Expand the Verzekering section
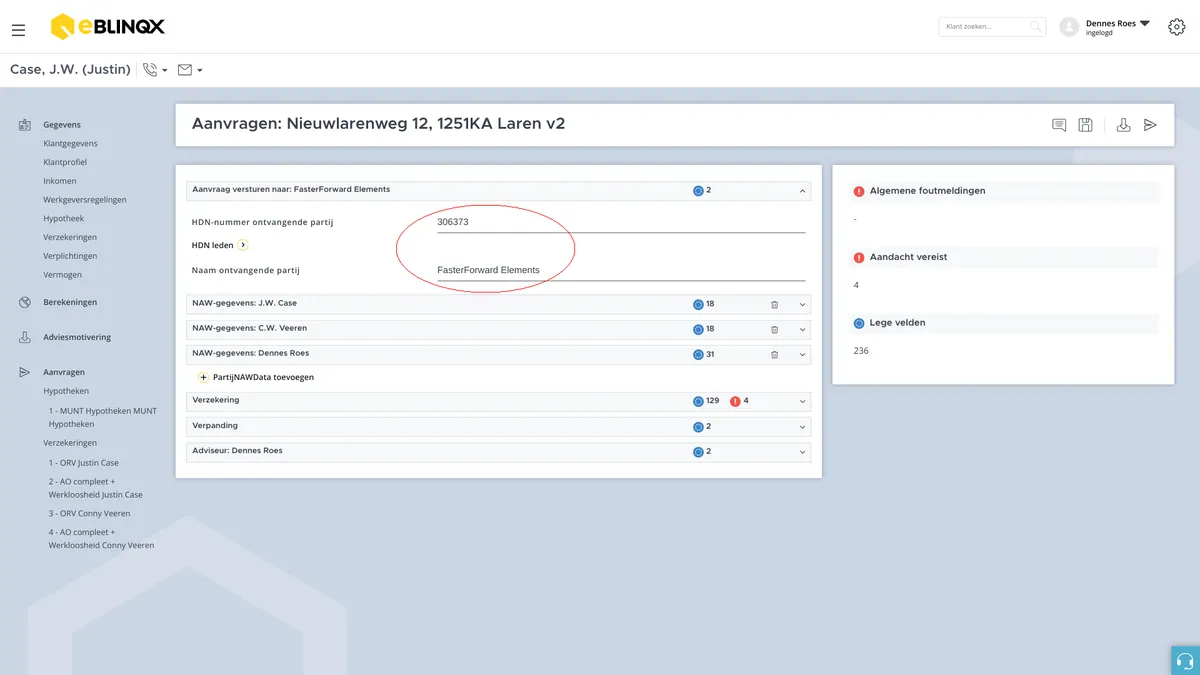The width and height of the screenshot is (1200, 675). (x=802, y=401)
